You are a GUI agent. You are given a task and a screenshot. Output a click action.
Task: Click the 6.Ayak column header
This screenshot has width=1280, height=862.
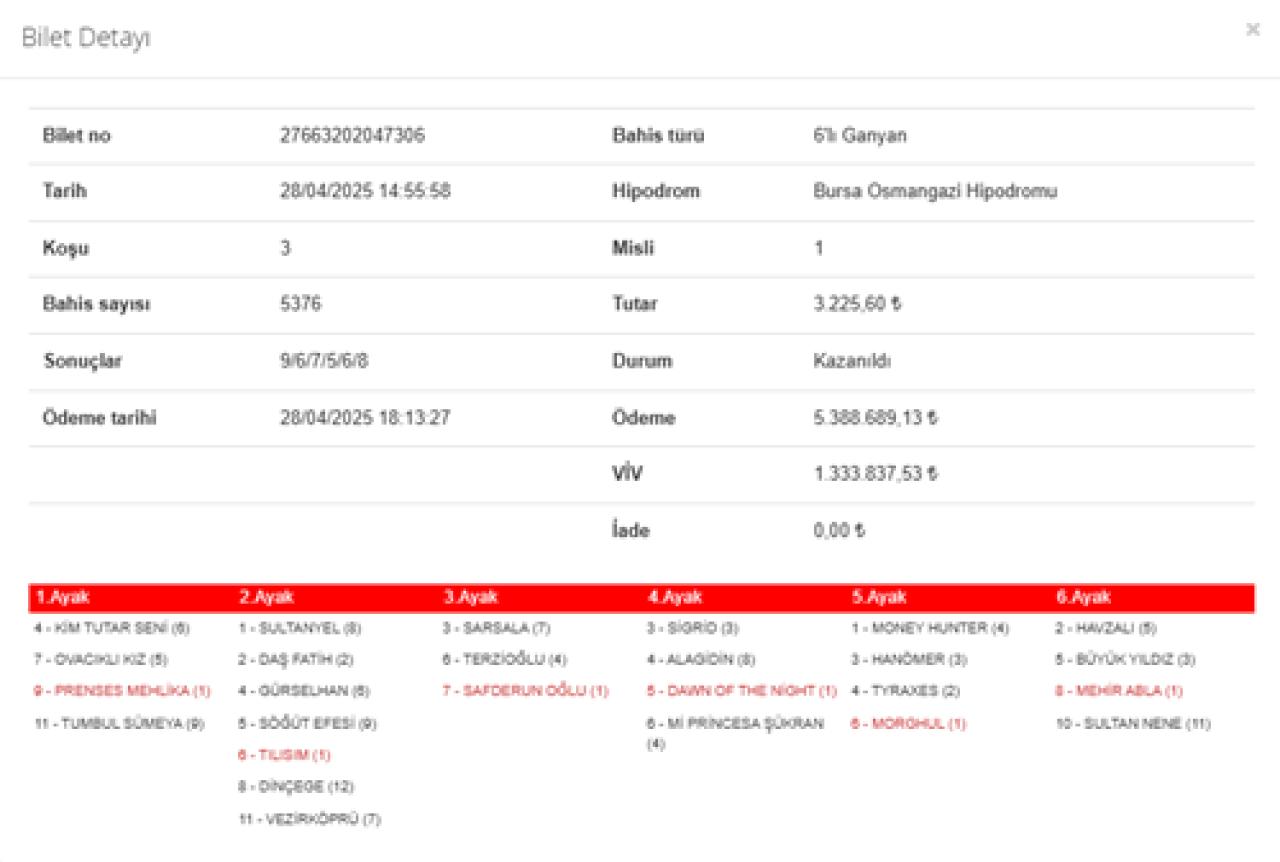[x=1083, y=597]
